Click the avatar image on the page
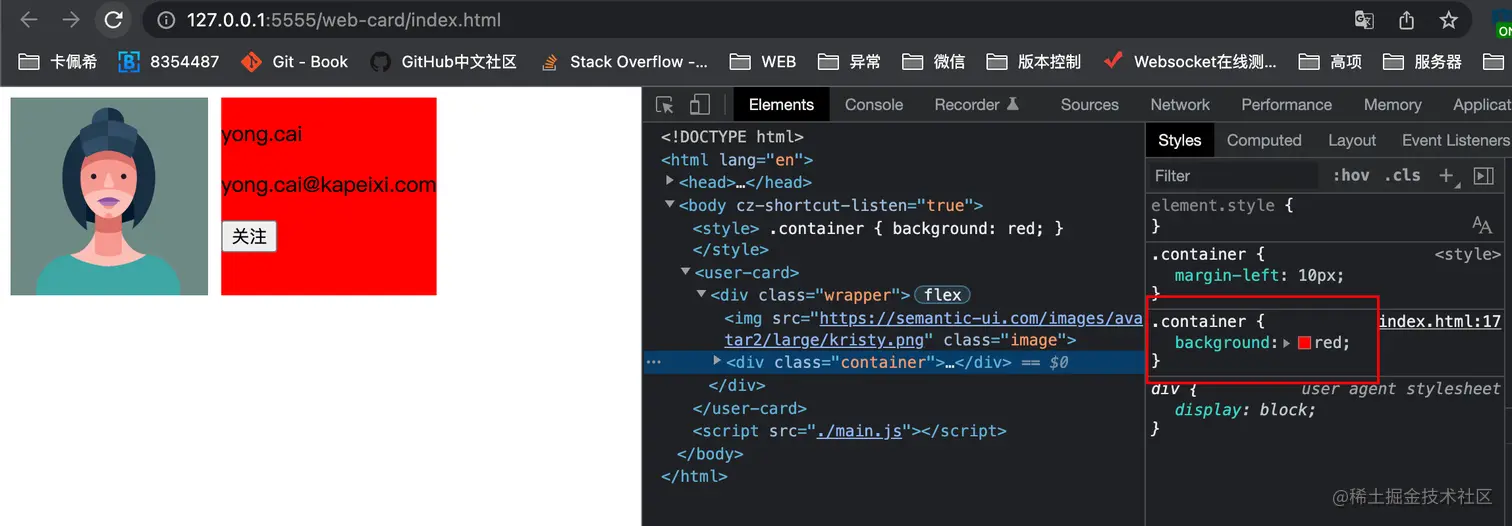This screenshot has width=1512, height=526. [x=109, y=196]
